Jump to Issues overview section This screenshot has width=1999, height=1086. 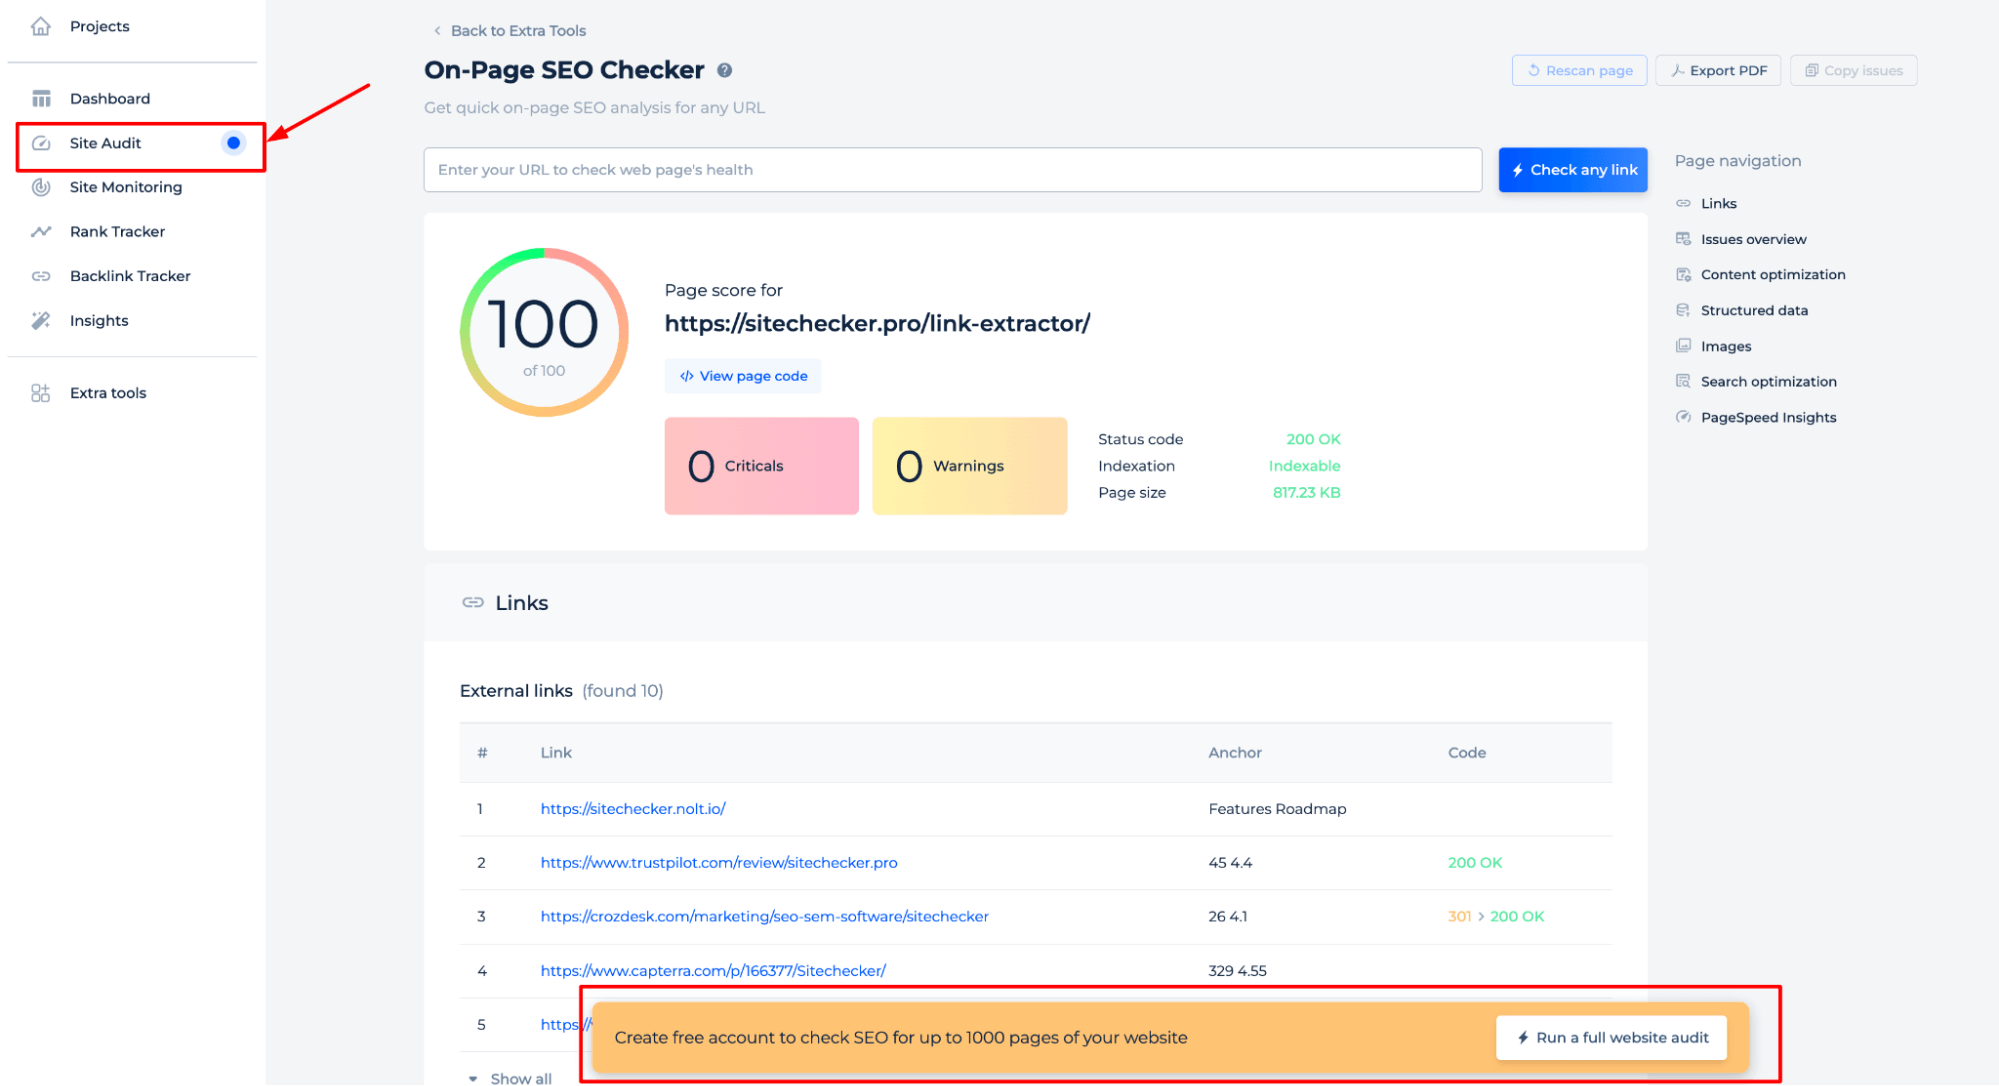click(1754, 239)
